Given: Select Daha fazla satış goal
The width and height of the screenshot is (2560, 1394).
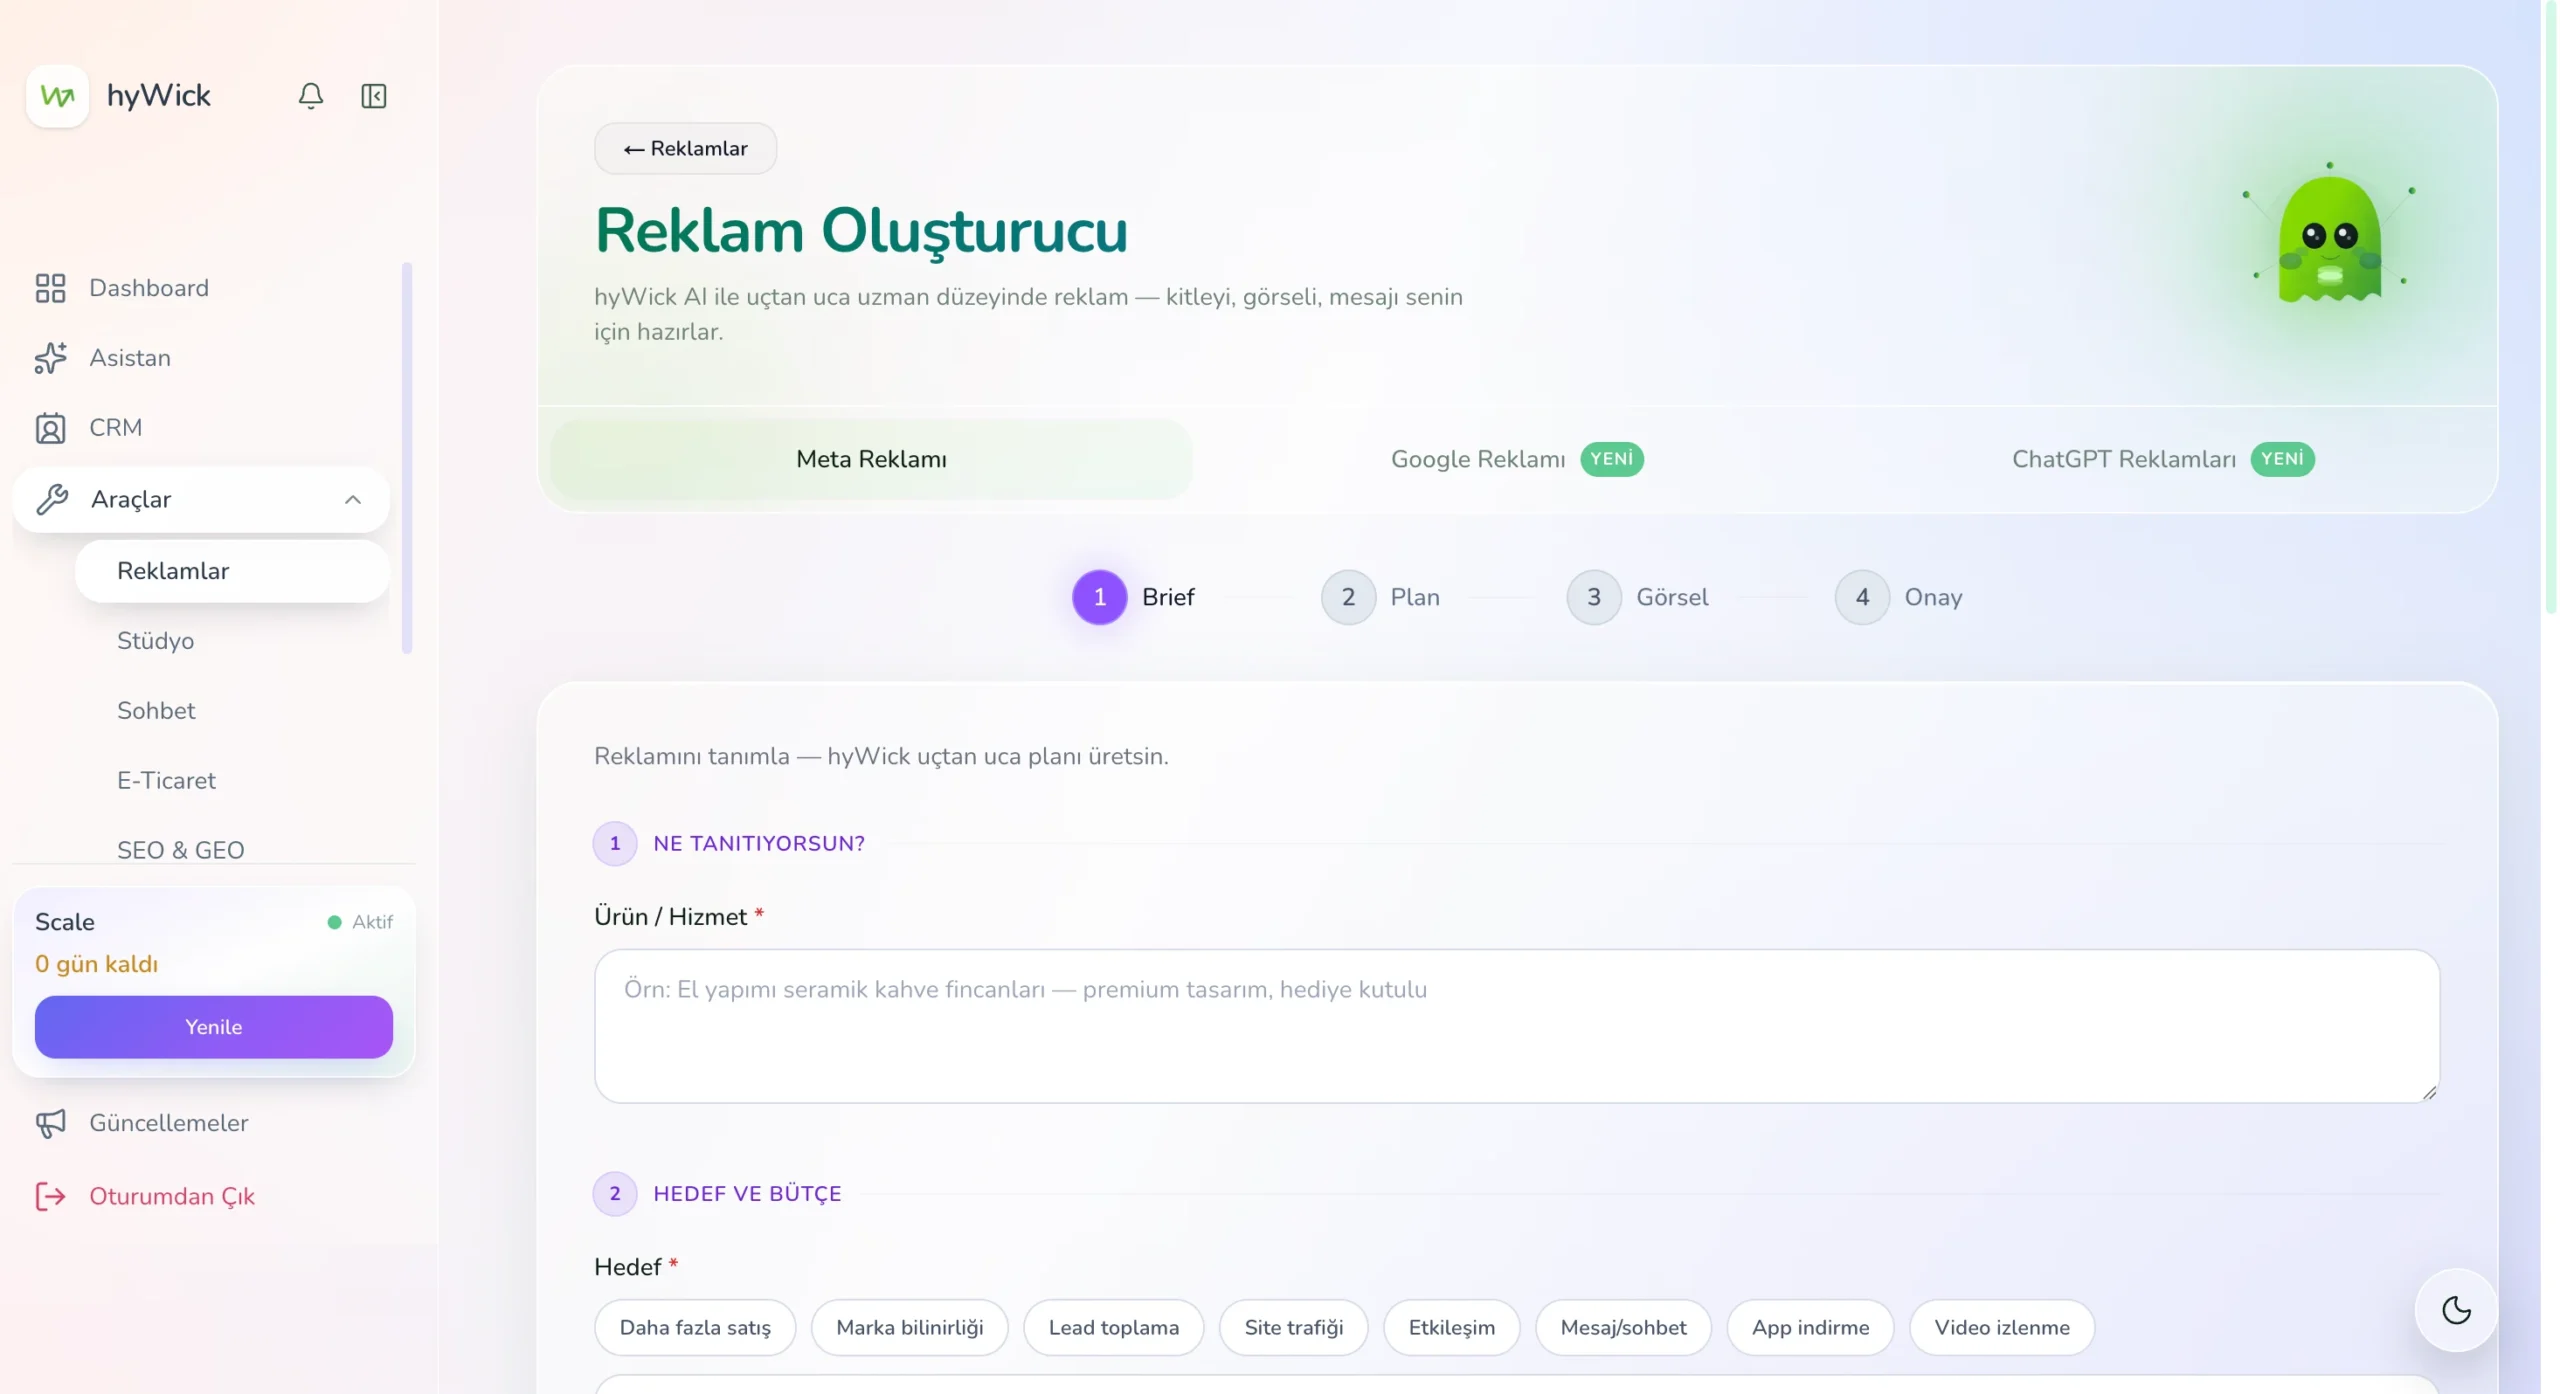Looking at the screenshot, I should [695, 1328].
